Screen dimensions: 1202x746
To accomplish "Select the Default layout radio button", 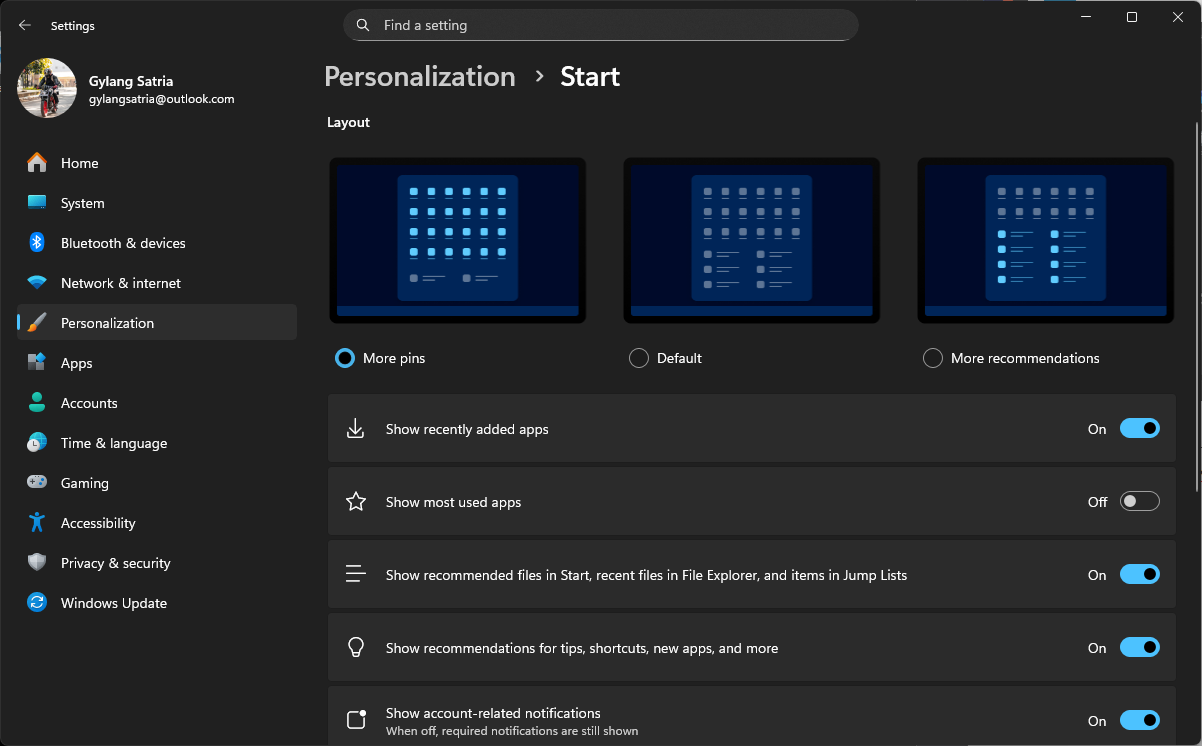I will click(x=639, y=358).
